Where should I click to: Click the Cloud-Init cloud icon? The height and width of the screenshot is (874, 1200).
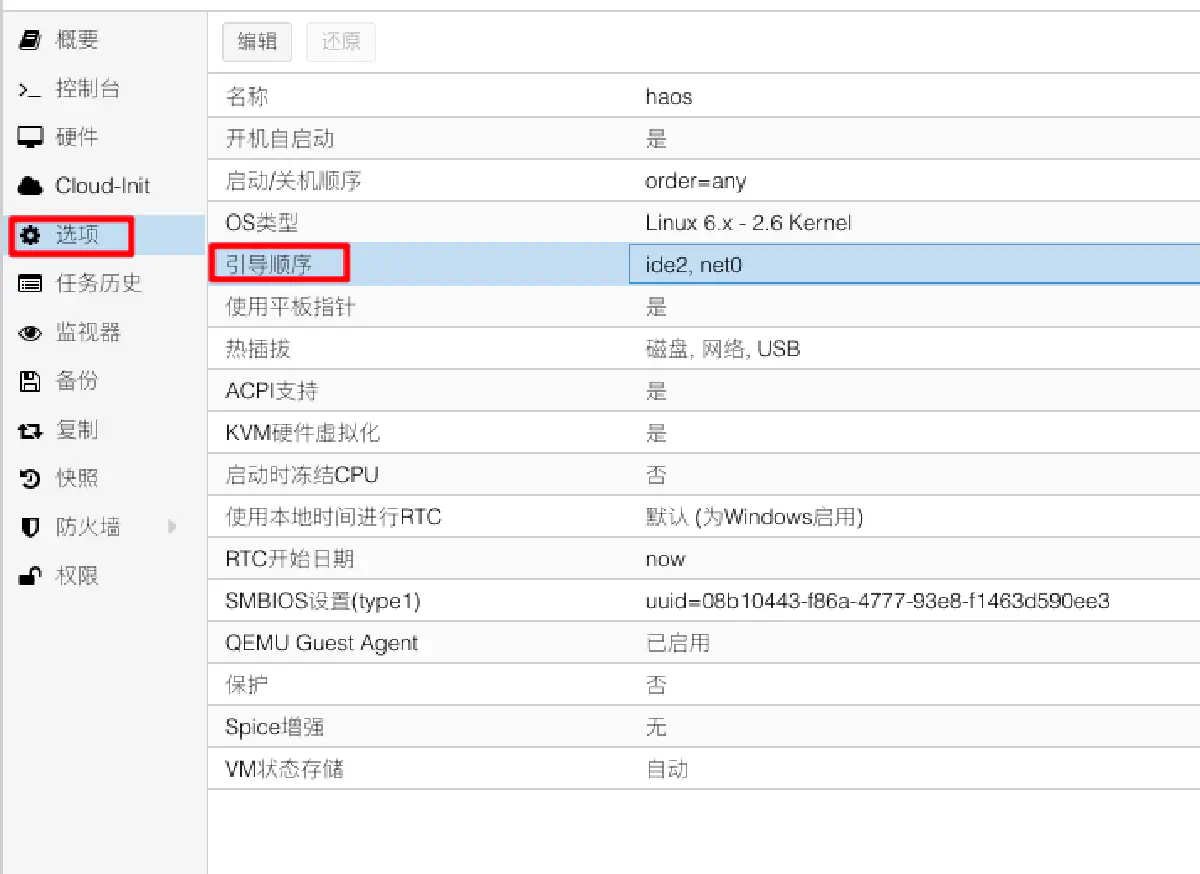point(30,187)
